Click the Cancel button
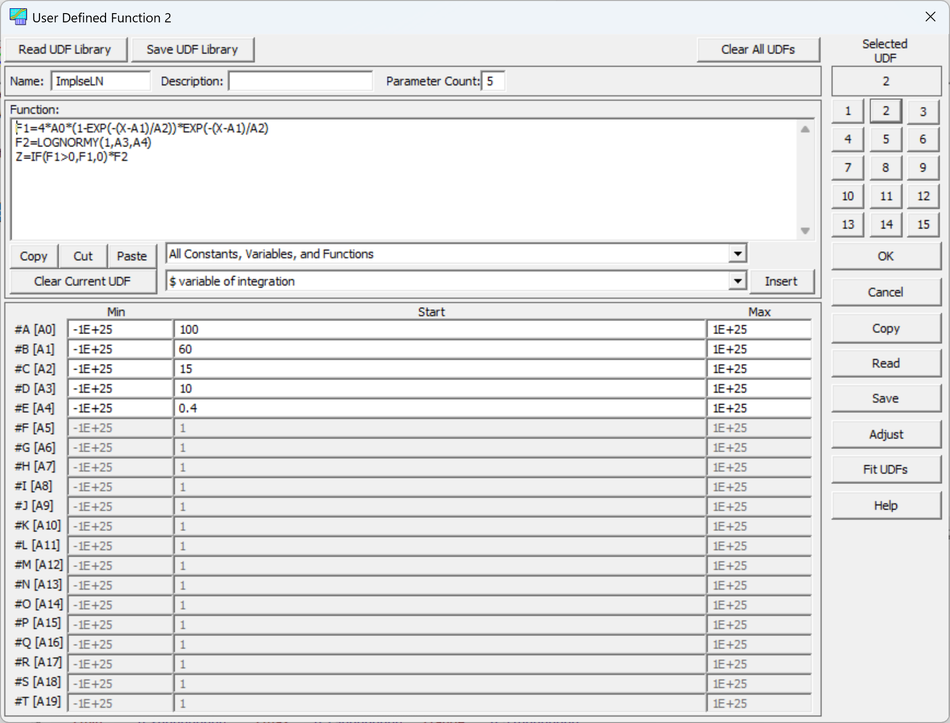 tap(886, 293)
